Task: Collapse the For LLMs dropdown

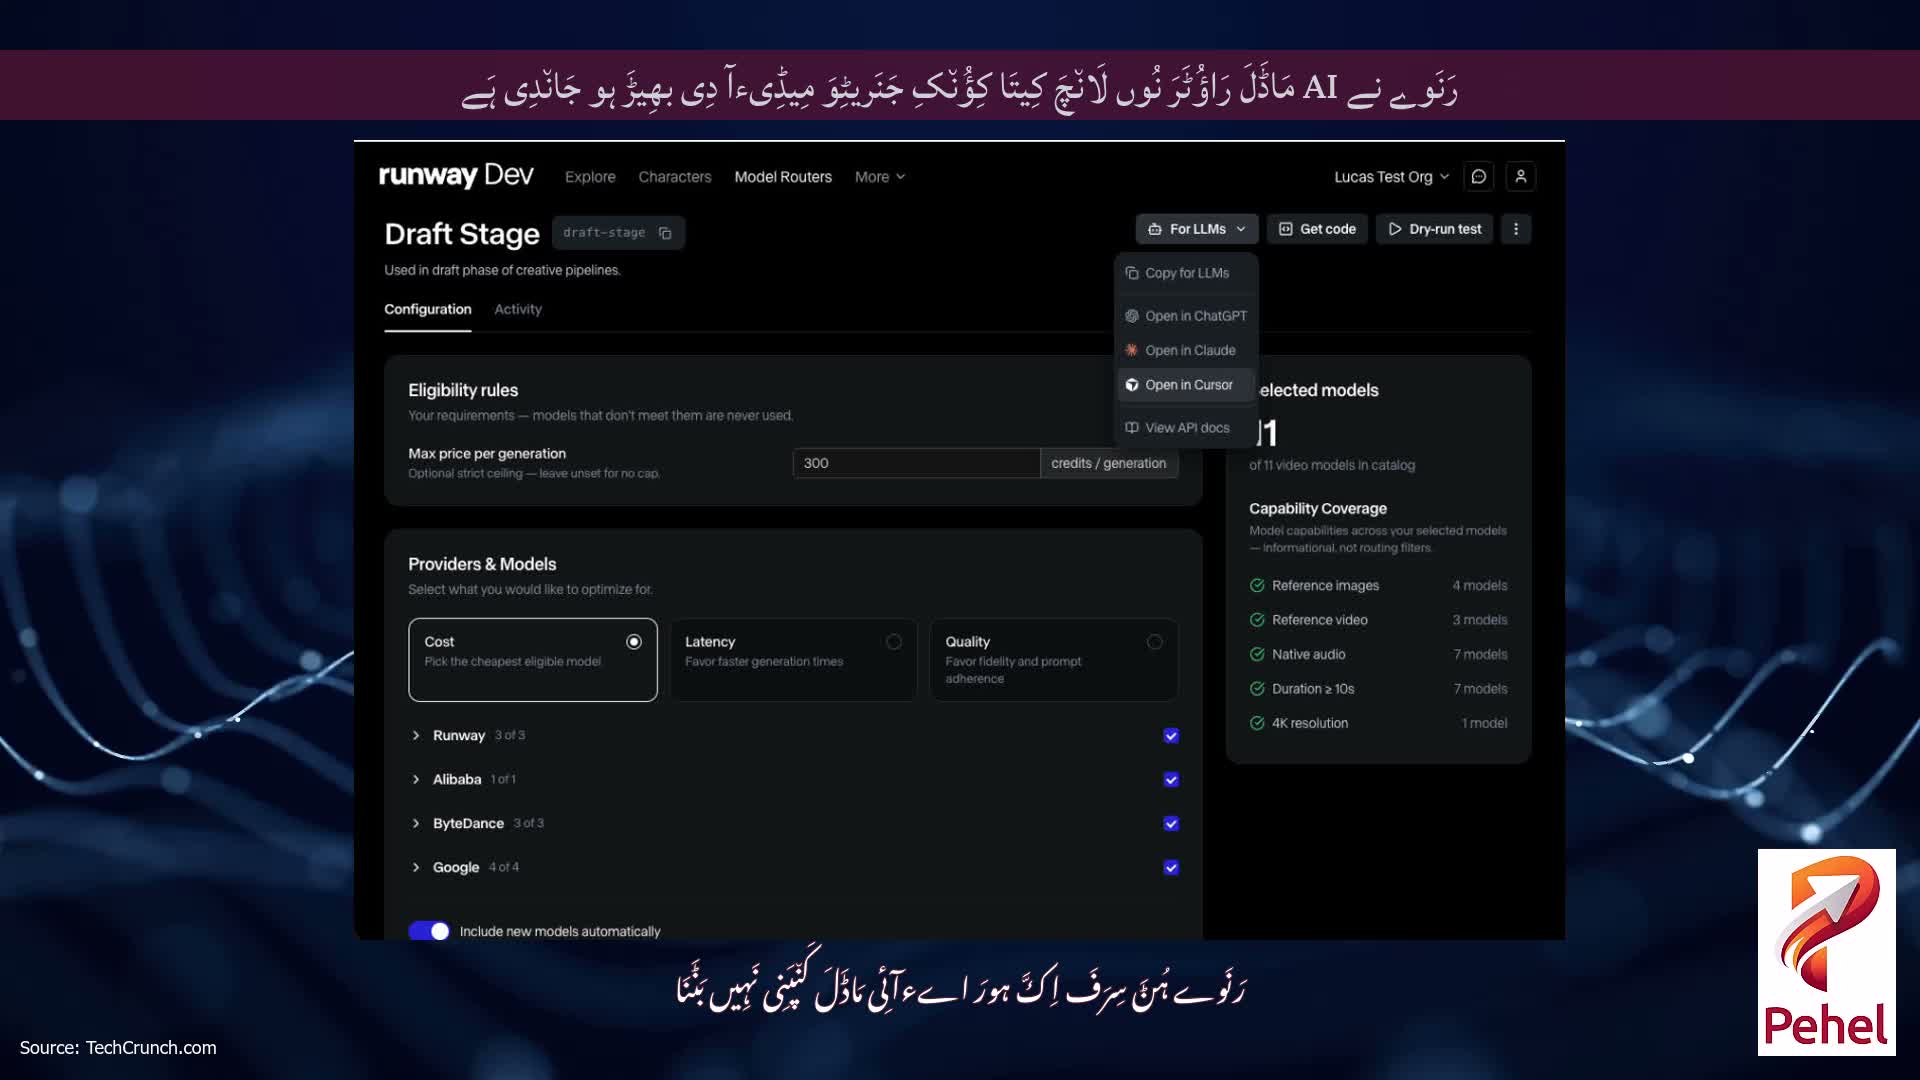Action: point(1197,229)
